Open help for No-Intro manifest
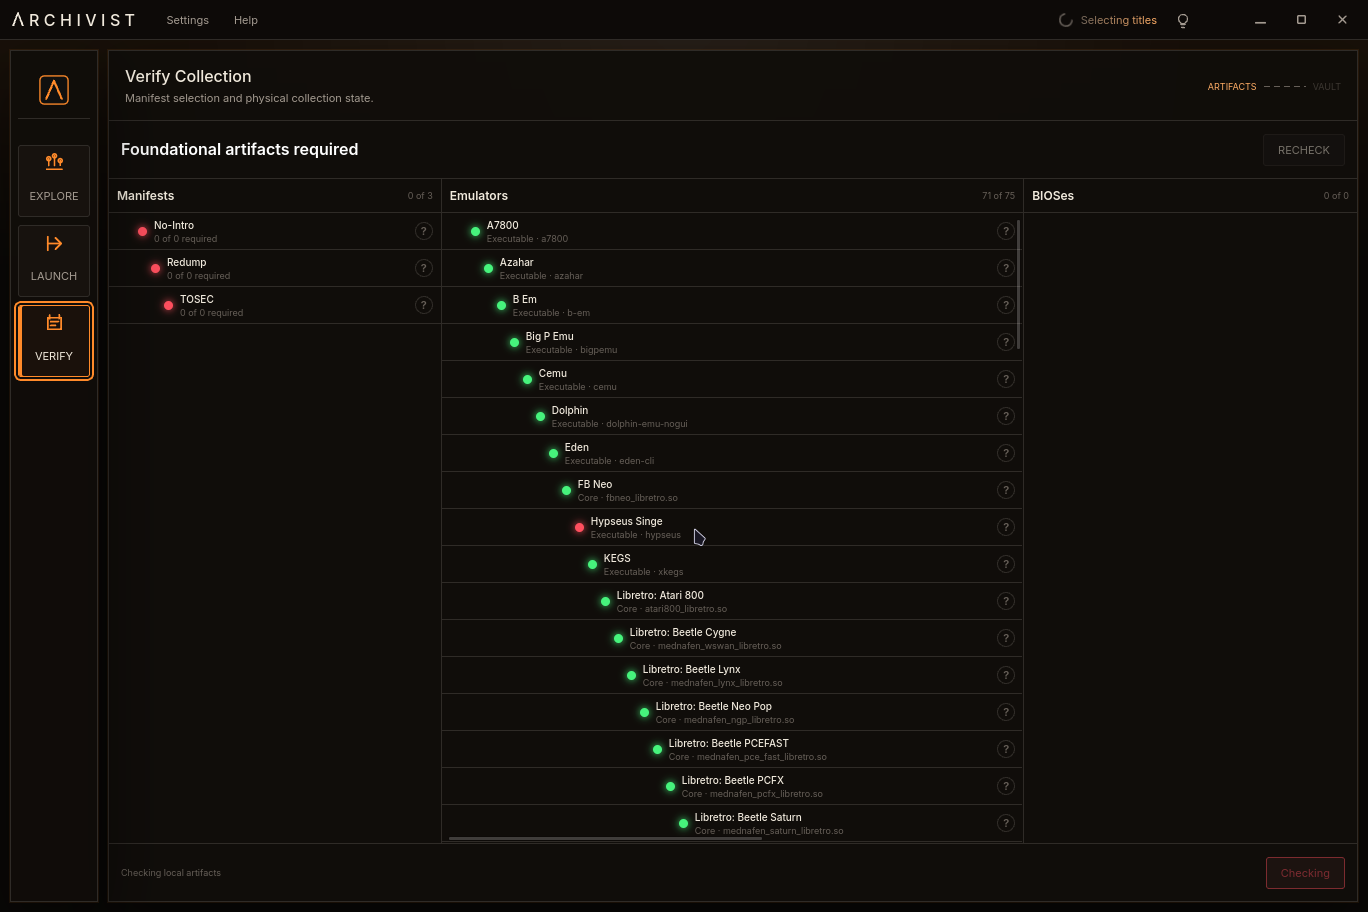This screenshot has height=912, width=1368. pyautogui.click(x=424, y=231)
